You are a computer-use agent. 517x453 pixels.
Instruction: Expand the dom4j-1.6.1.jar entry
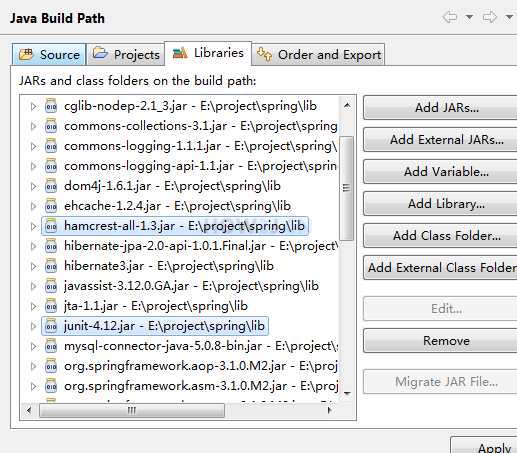coord(33,186)
